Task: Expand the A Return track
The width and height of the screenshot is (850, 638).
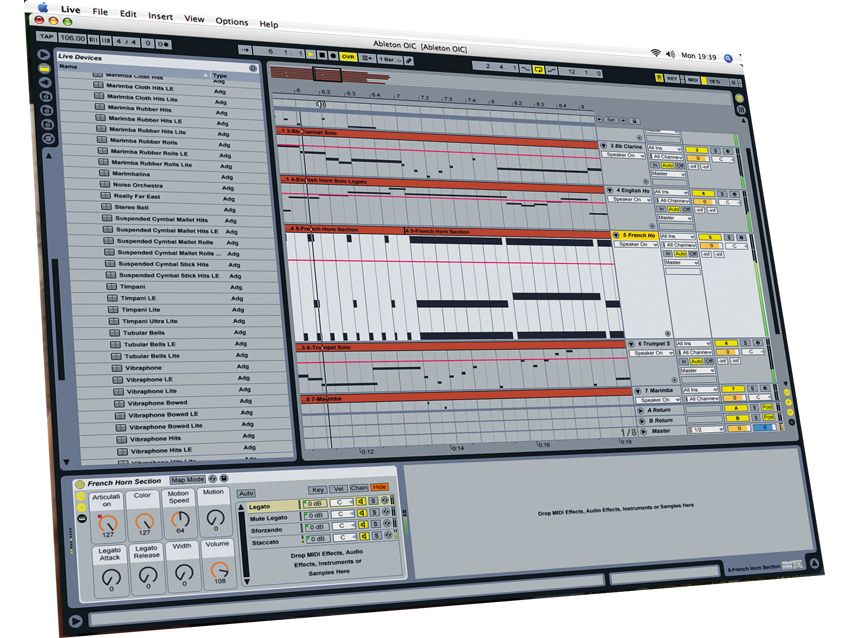Action: click(x=641, y=410)
